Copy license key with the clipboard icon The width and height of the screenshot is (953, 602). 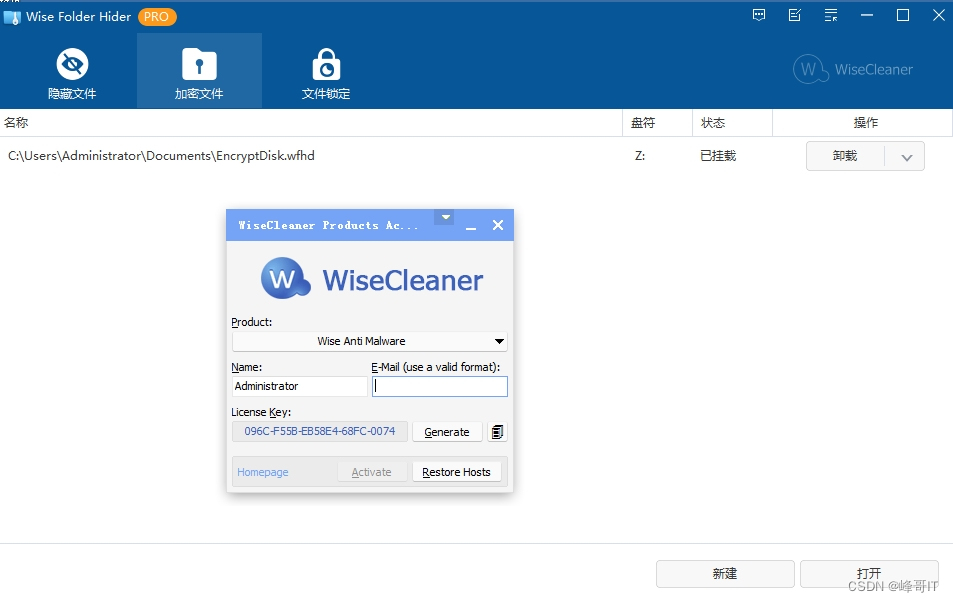coord(497,432)
